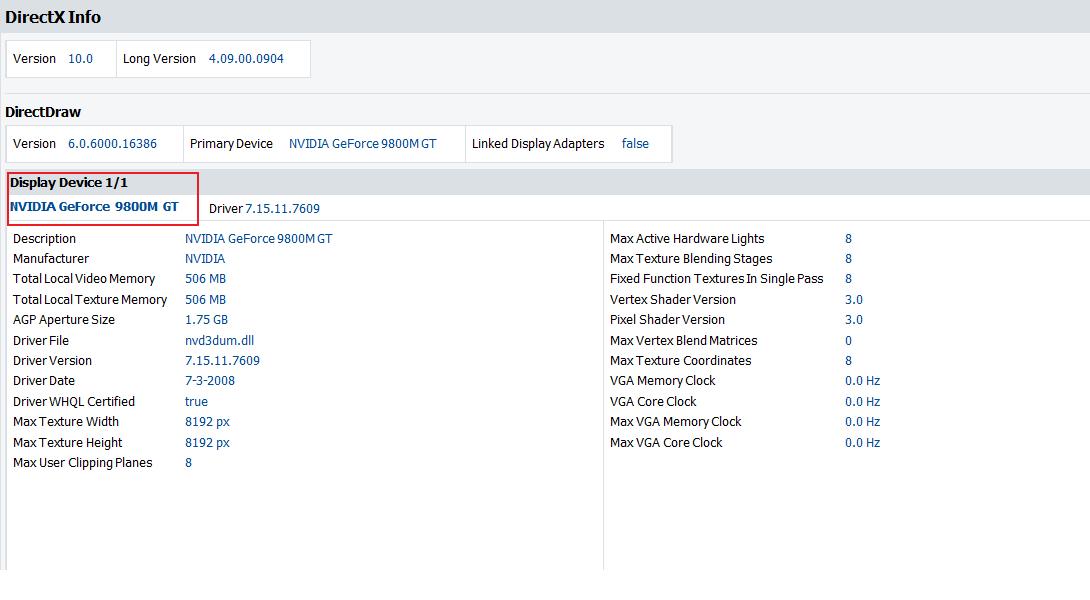Click Max User Clipping Planes value 8
The height and width of the screenshot is (600, 1090).
coord(188,463)
